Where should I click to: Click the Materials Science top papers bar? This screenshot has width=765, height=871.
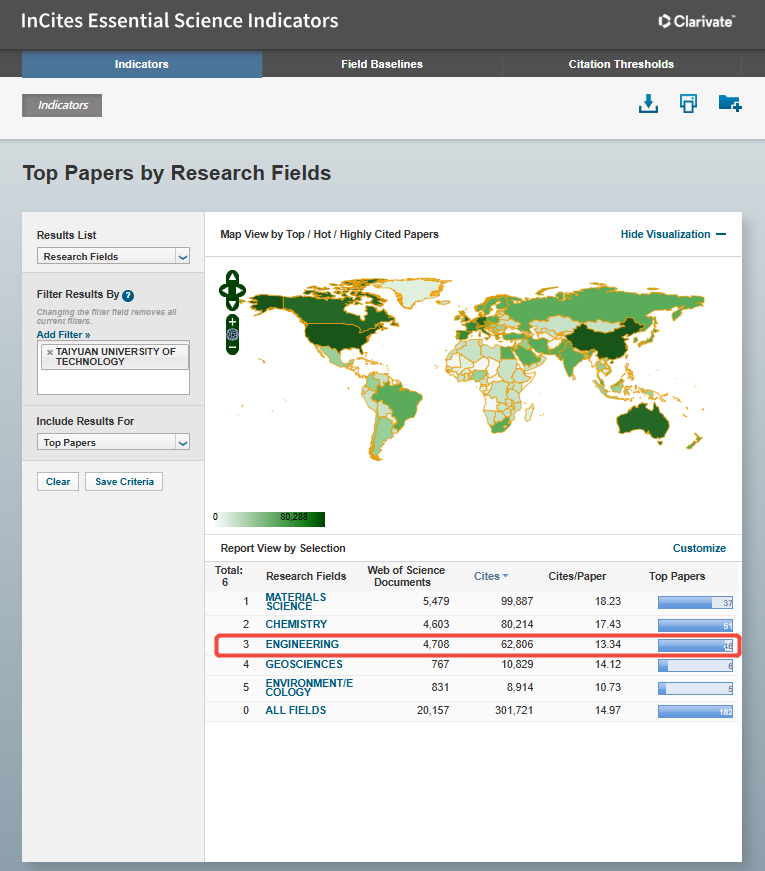coord(695,602)
